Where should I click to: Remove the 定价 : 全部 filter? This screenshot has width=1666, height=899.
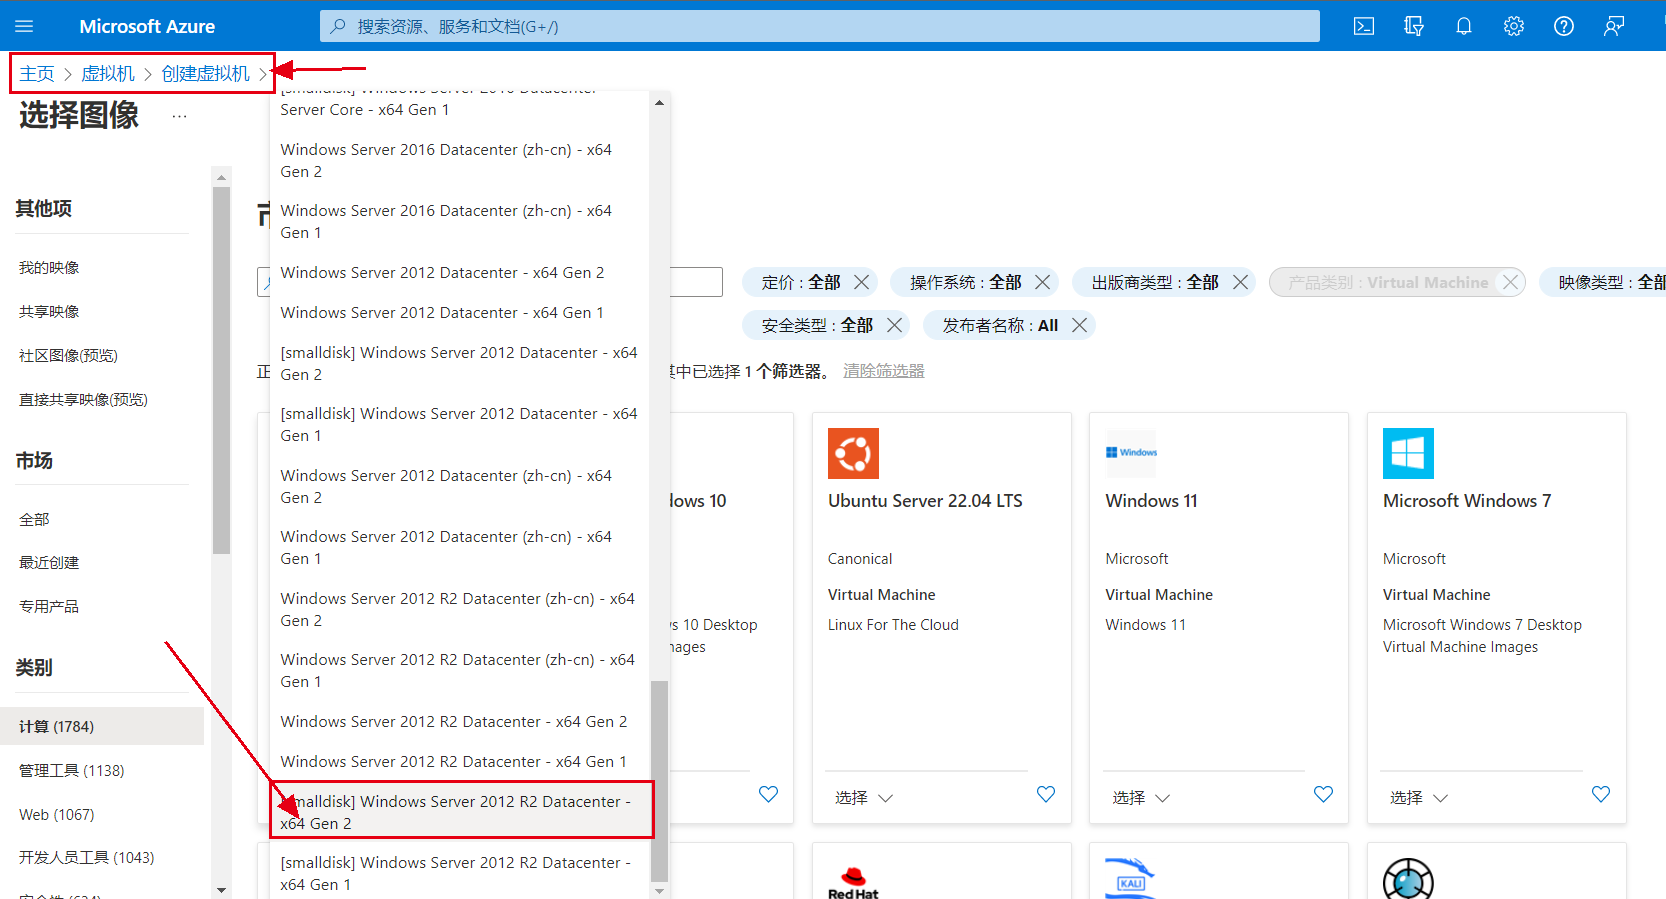861,282
